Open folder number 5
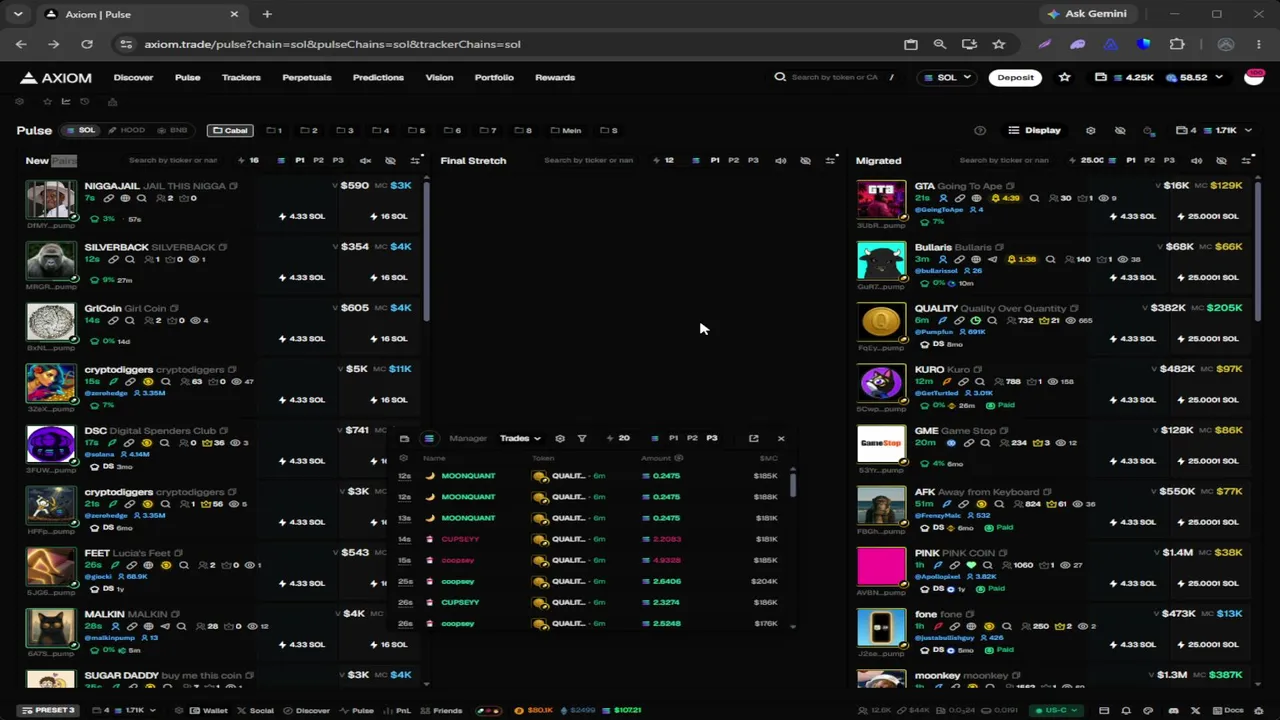 point(416,130)
